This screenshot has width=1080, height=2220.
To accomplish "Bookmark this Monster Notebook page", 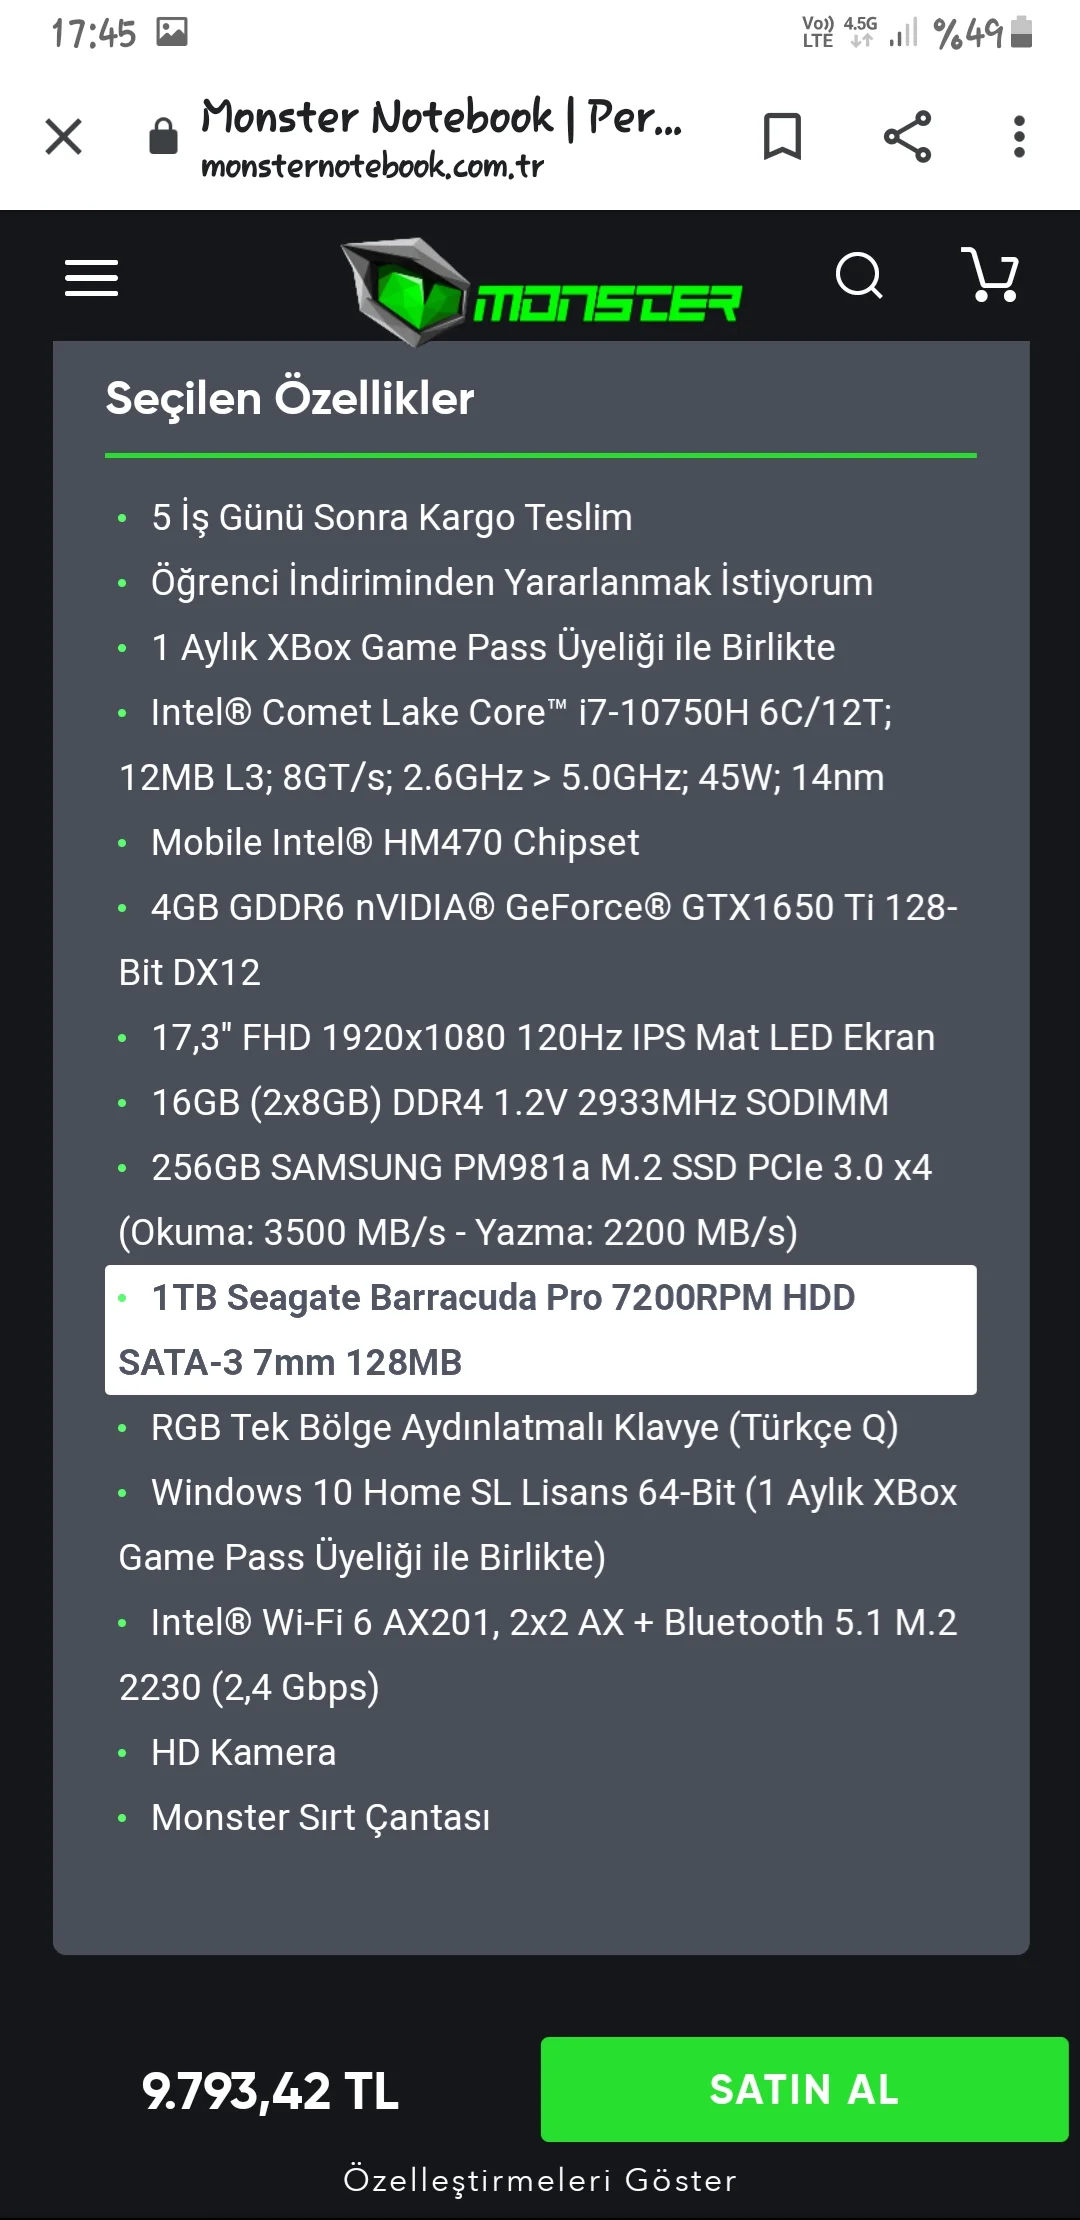I will 782,136.
